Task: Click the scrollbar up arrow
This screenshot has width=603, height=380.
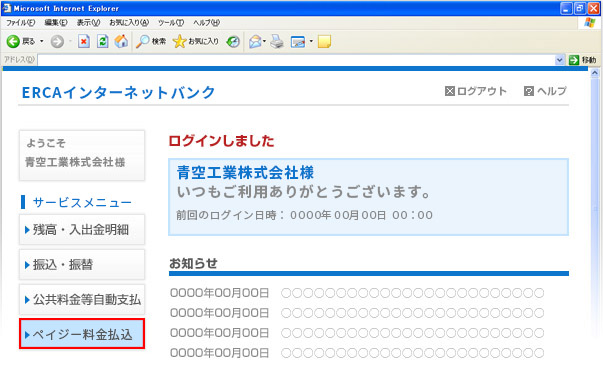Action: pos(595,72)
